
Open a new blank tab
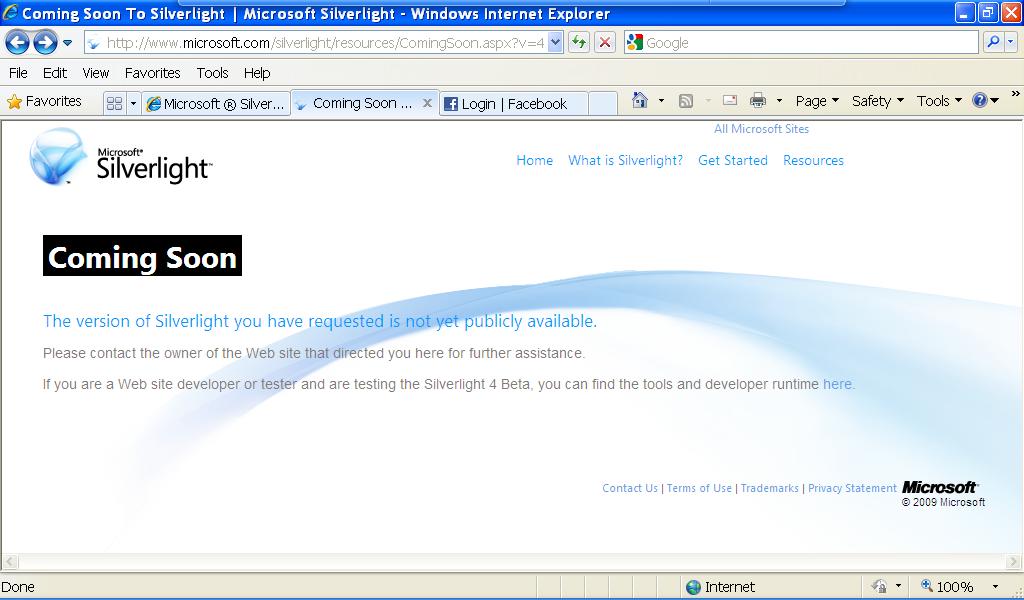[603, 103]
